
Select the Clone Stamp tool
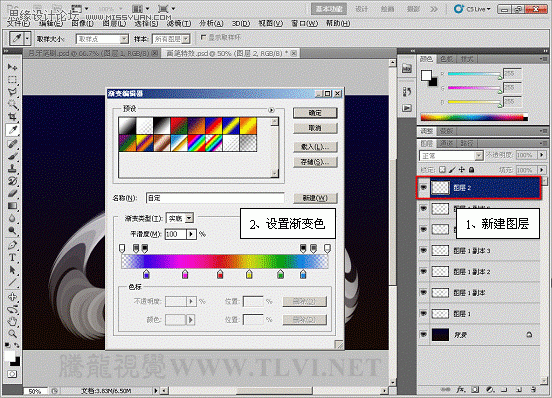tap(12, 169)
